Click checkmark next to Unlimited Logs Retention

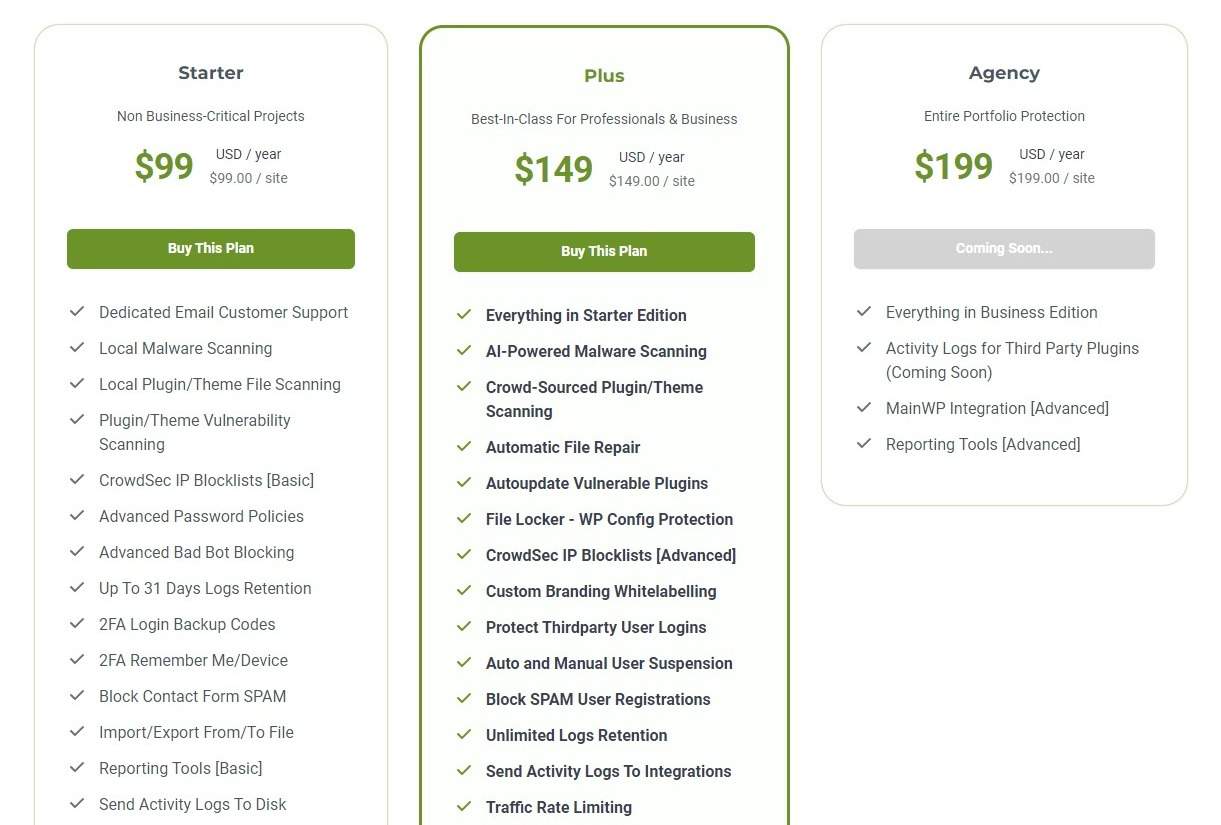tap(463, 734)
